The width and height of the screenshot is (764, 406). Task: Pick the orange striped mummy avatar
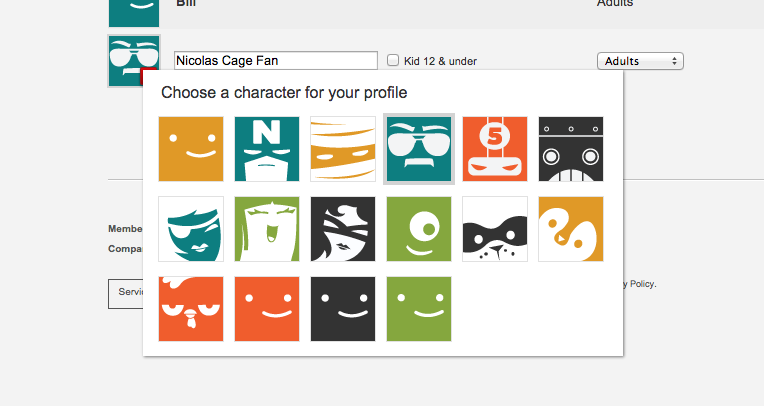click(343, 149)
